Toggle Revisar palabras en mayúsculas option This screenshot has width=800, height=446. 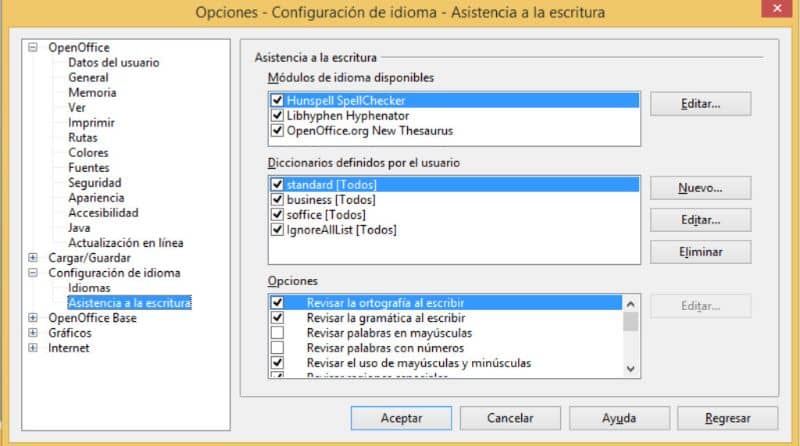(277, 332)
